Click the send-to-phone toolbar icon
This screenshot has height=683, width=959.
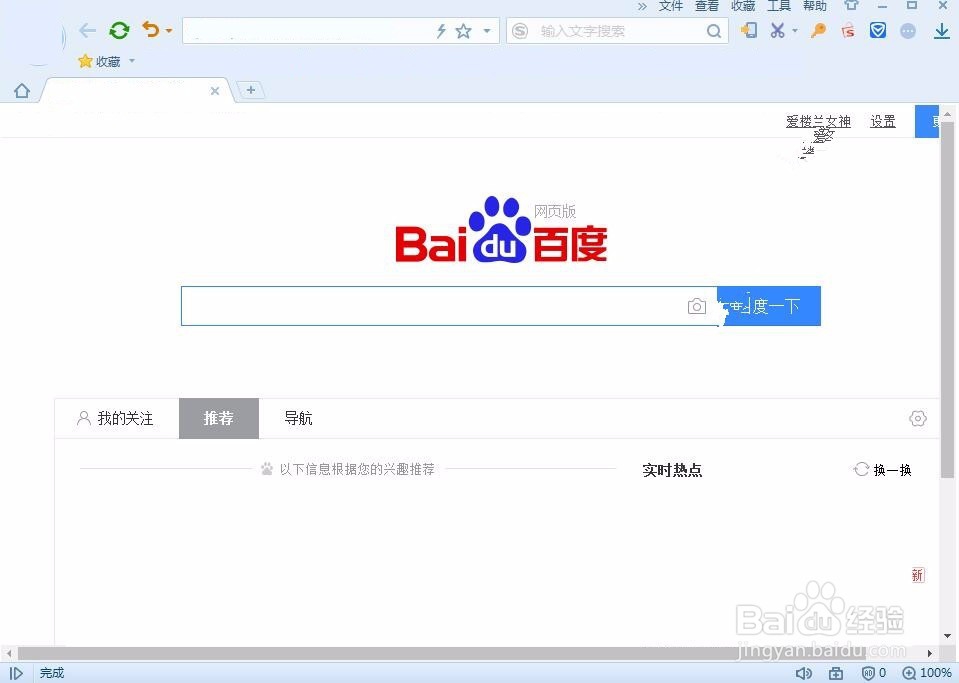pyautogui.click(x=748, y=30)
